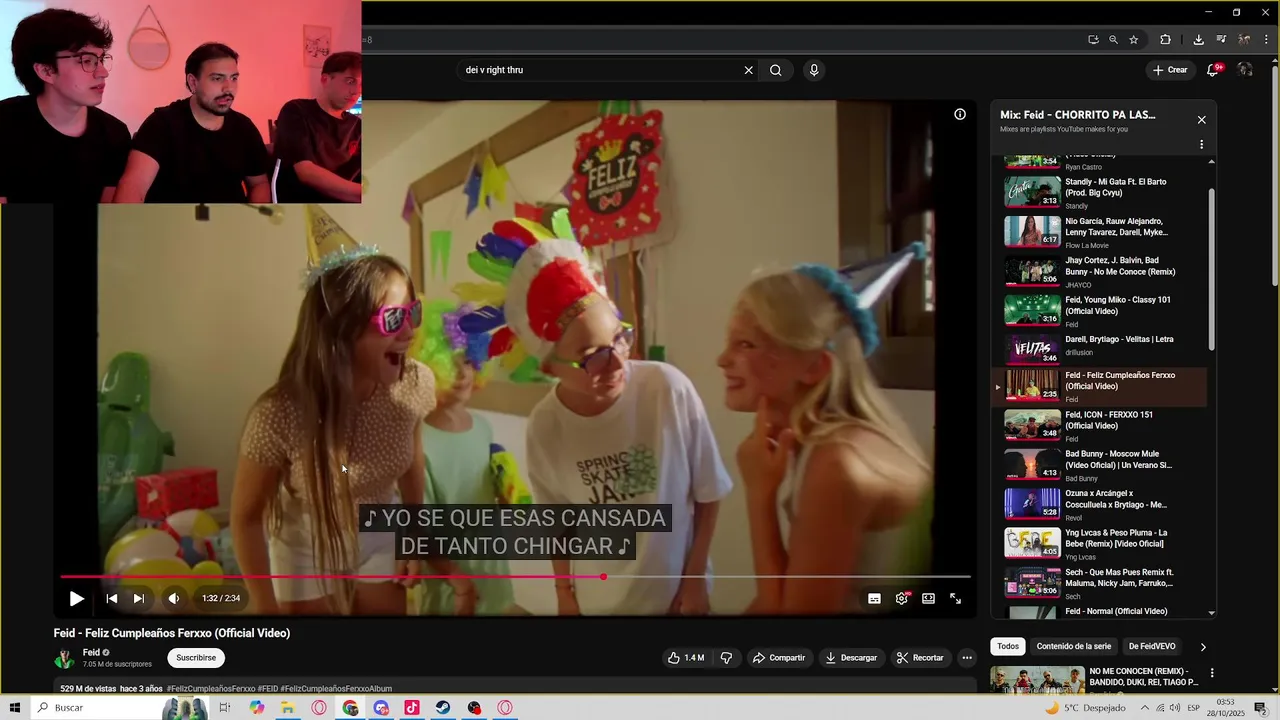The height and width of the screenshot is (720, 1280).
Task: Toggle subtitles on the video player
Action: tap(874, 598)
